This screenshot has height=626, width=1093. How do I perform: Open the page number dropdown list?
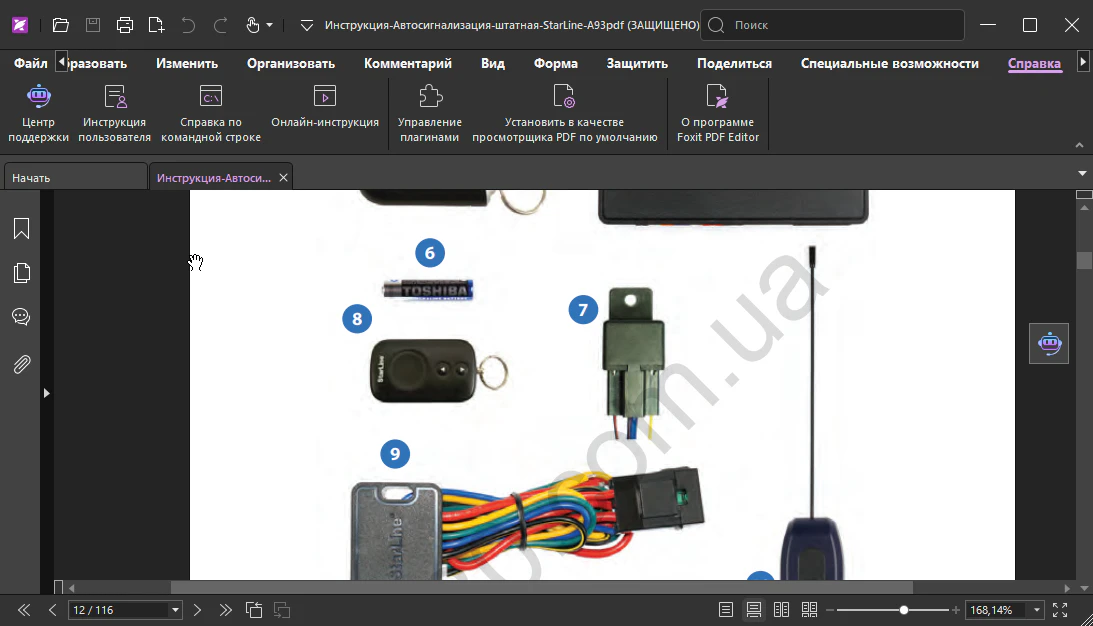click(176, 610)
